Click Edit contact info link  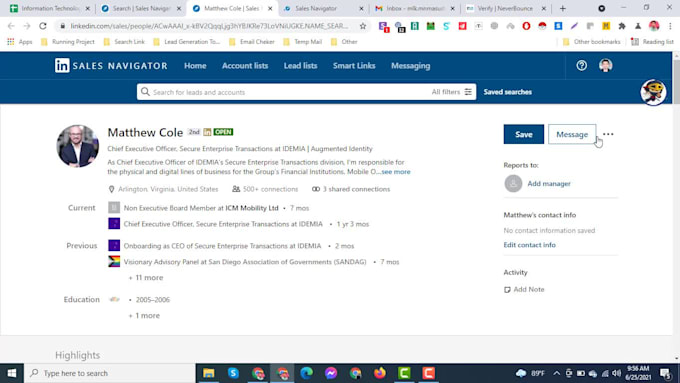(530, 245)
